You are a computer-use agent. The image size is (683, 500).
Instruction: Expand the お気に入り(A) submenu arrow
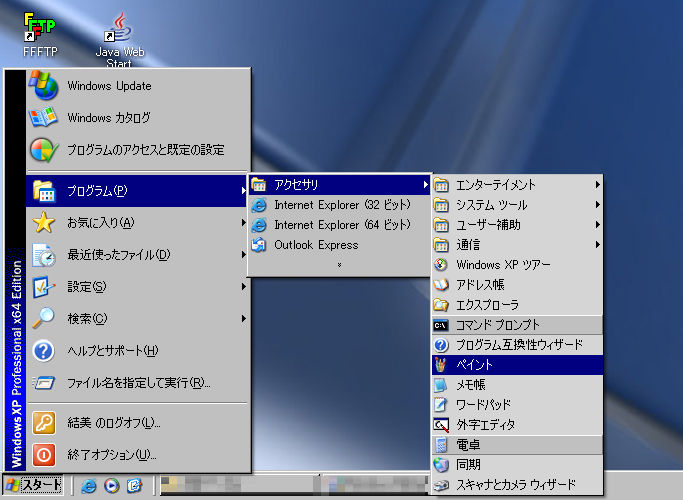243,223
